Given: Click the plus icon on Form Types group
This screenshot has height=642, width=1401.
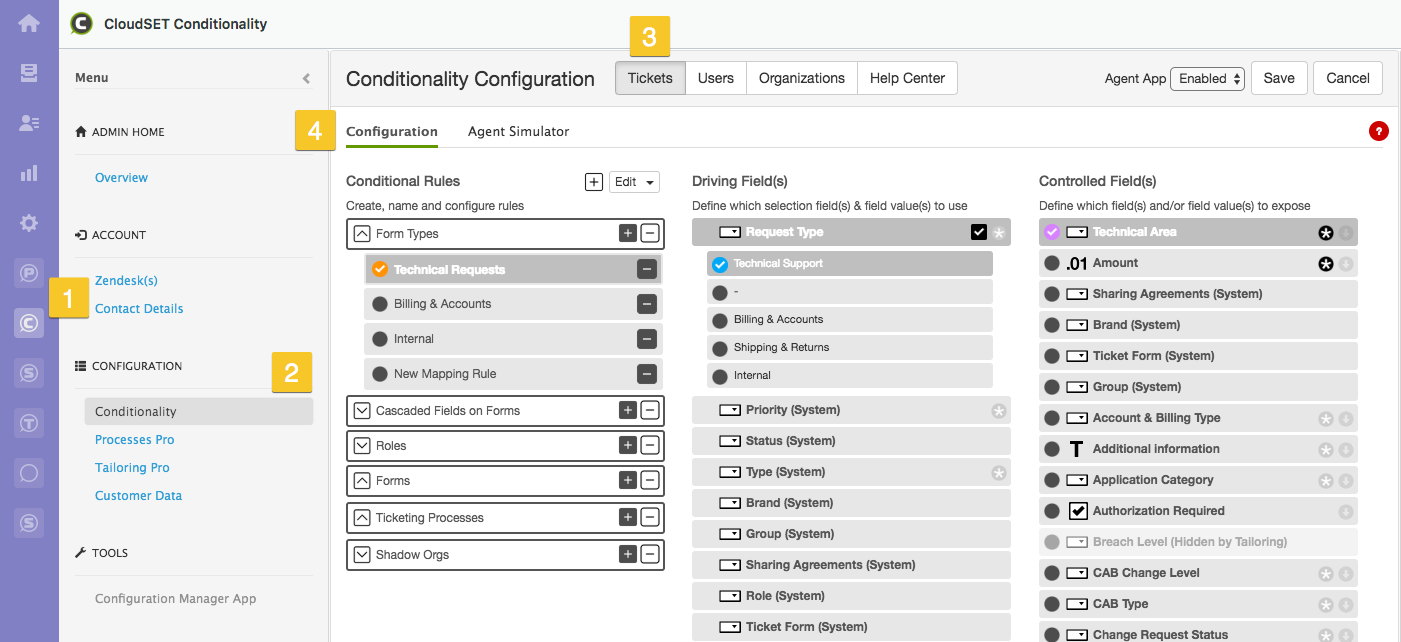Looking at the screenshot, I should (x=628, y=234).
